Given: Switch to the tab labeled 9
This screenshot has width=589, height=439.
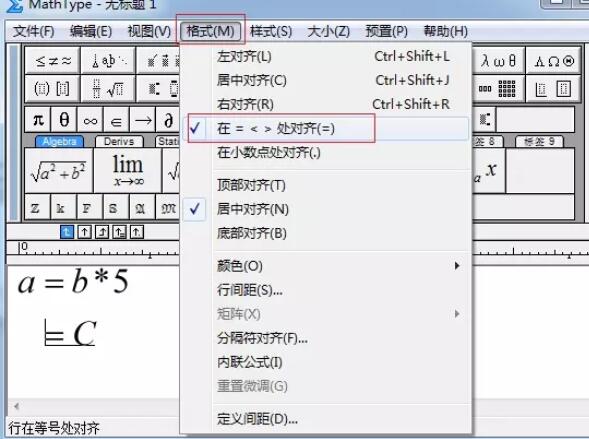Looking at the screenshot, I should click(539, 141).
